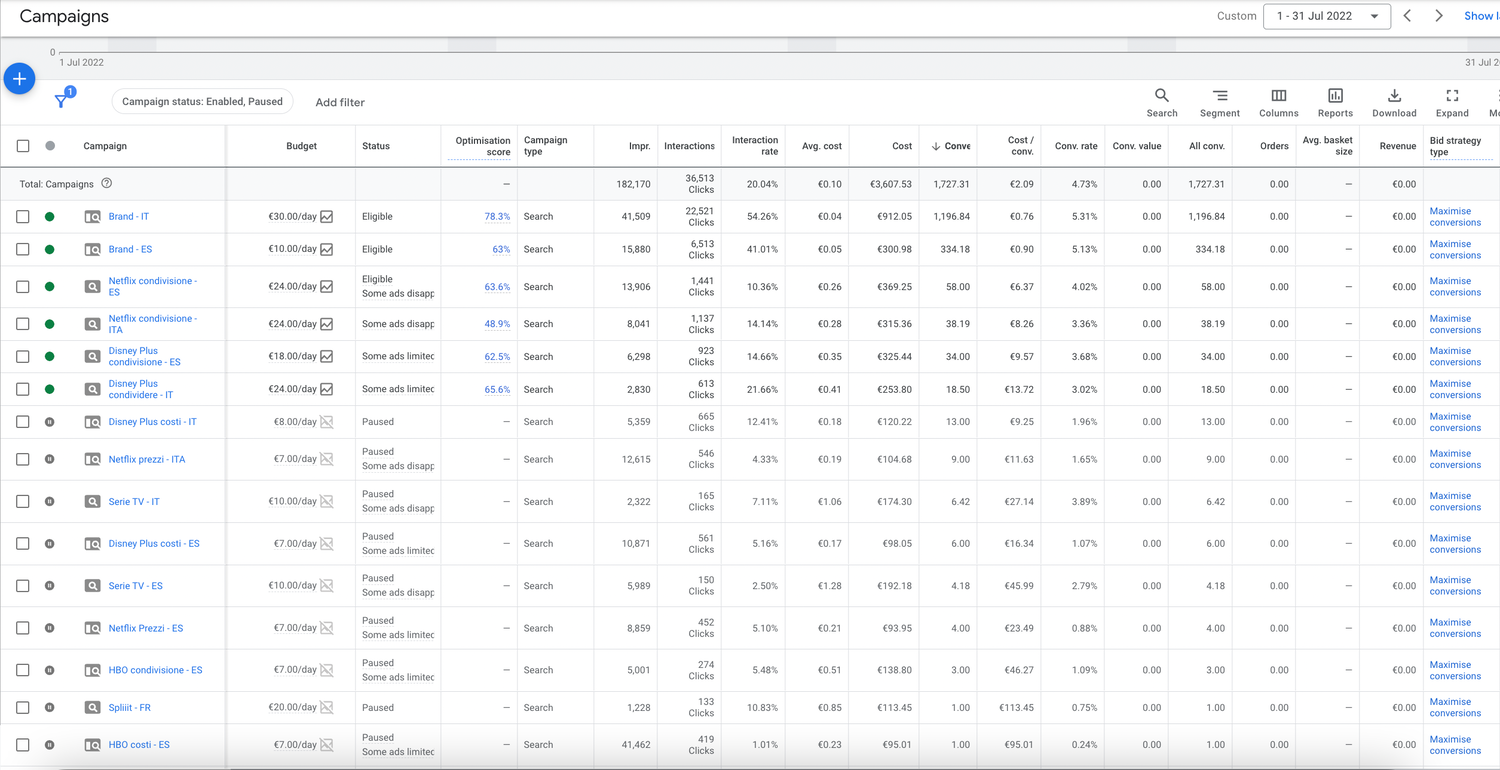Open the Columns tool
The height and width of the screenshot is (770, 1500).
coord(1279,102)
